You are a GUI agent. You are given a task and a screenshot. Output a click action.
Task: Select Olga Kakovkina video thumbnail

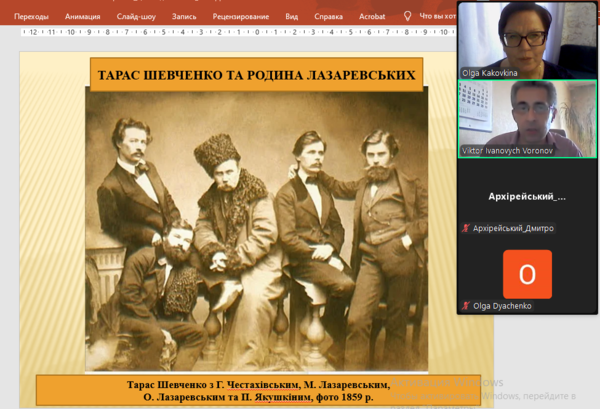click(527, 40)
